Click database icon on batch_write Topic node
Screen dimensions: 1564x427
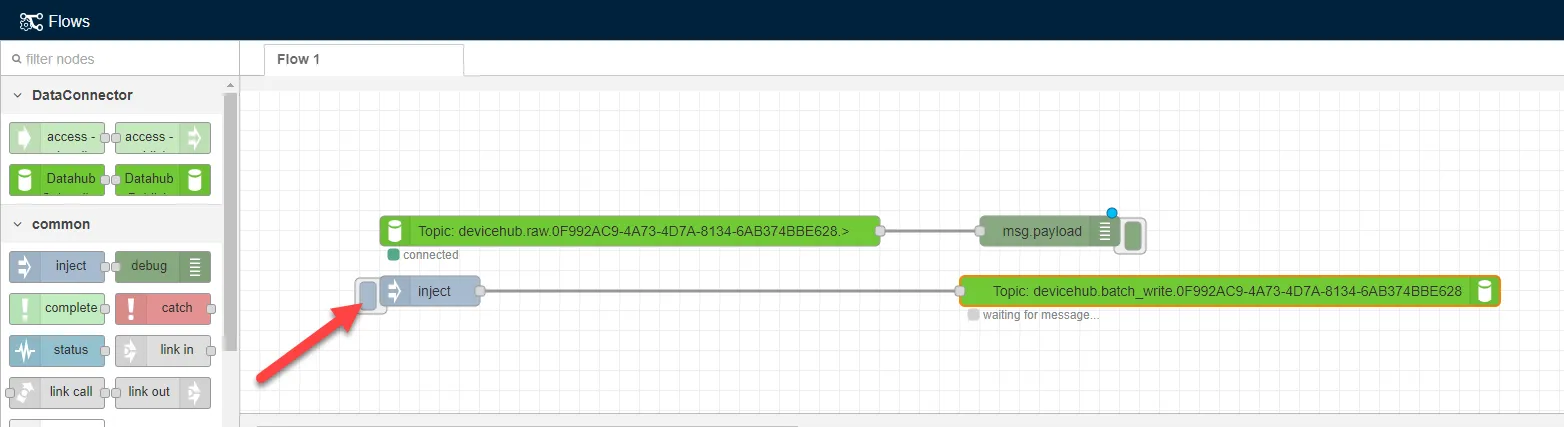pos(1485,291)
